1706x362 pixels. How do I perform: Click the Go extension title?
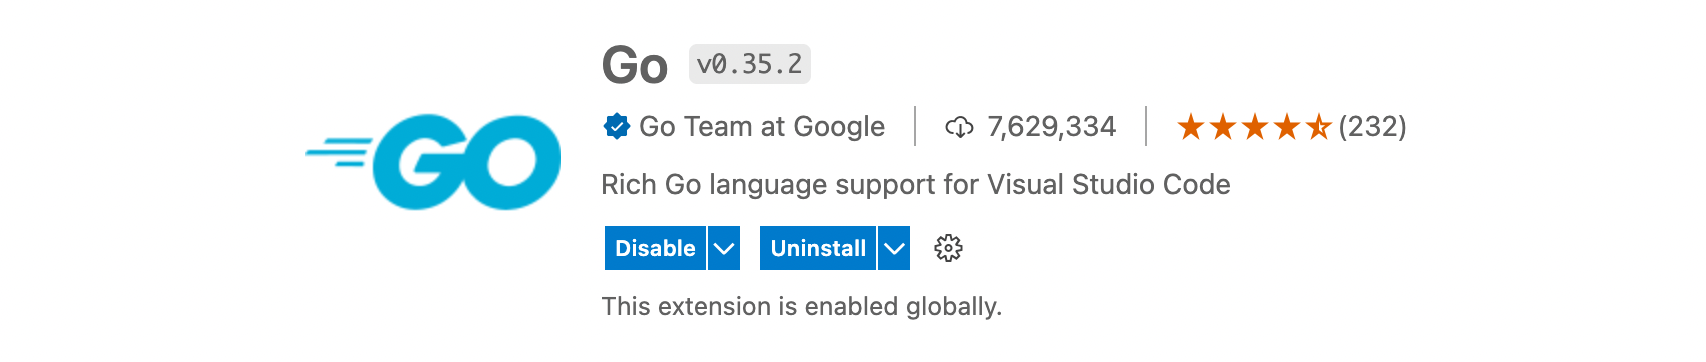point(635,66)
